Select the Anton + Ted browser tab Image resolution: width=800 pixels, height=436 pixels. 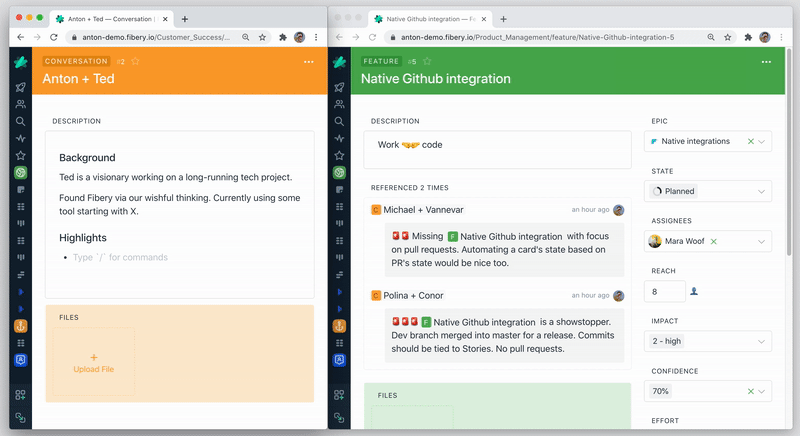pos(110,18)
